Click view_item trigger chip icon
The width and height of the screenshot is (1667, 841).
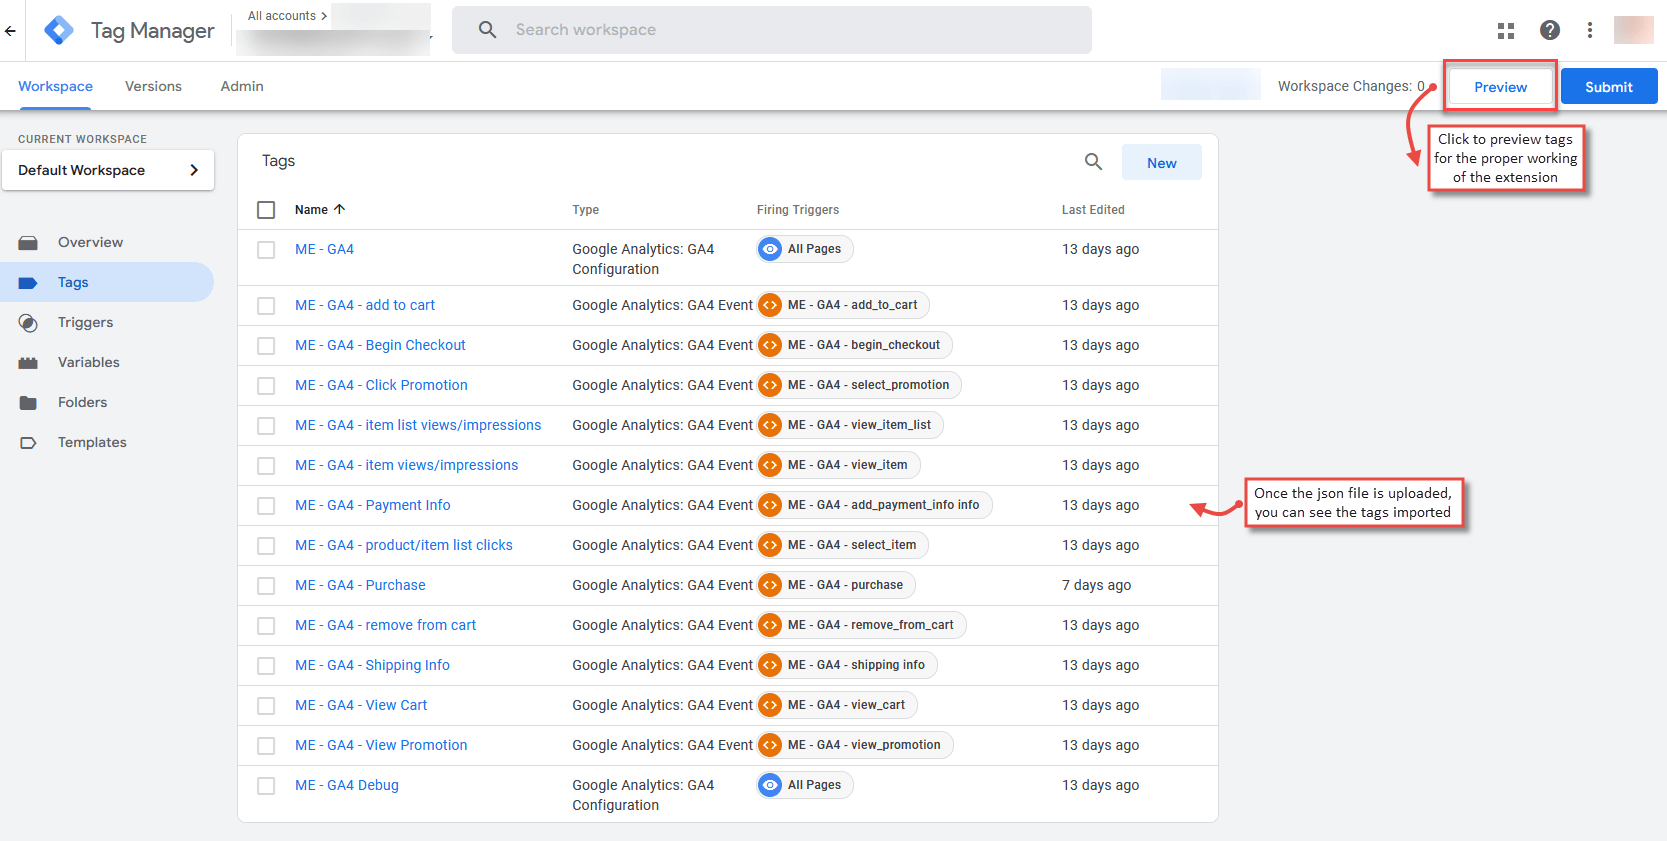tap(770, 465)
